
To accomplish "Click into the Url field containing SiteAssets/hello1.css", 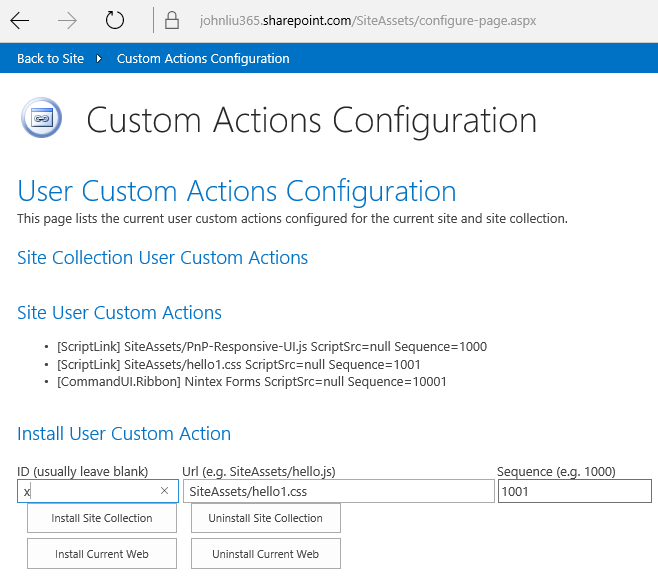I will tap(338, 491).
